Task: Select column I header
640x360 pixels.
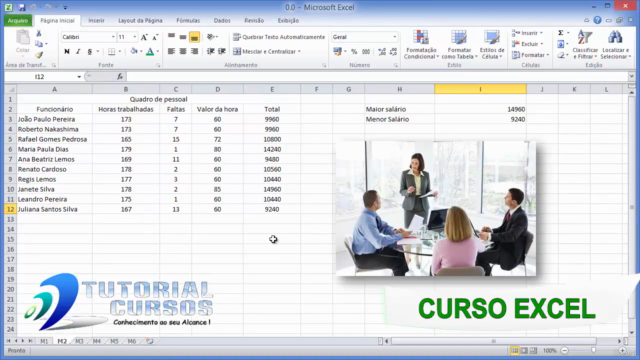Action: pos(480,89)
